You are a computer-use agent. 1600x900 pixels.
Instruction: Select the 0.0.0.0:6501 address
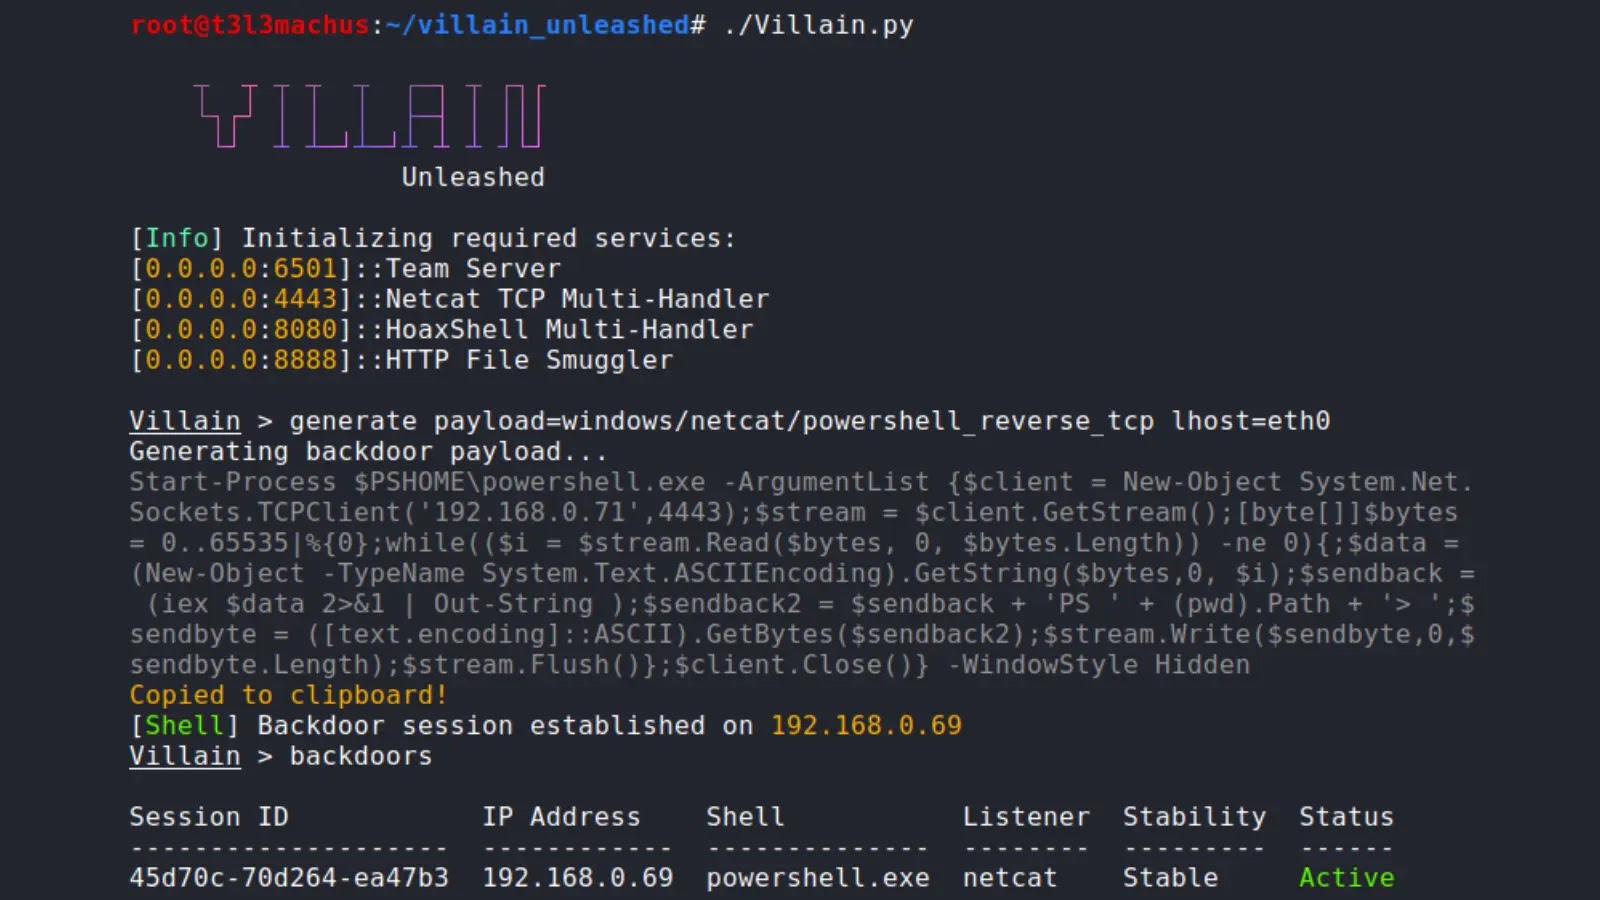[x=241, y=268]
